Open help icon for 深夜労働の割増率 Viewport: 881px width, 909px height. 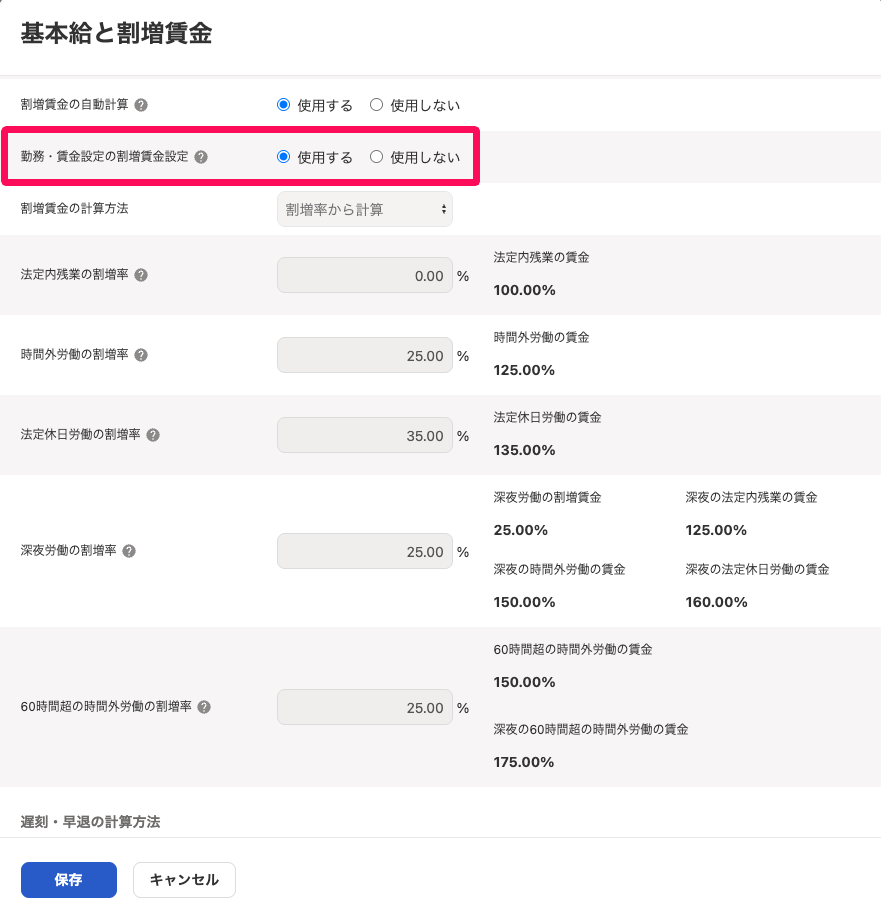[129, 551]
